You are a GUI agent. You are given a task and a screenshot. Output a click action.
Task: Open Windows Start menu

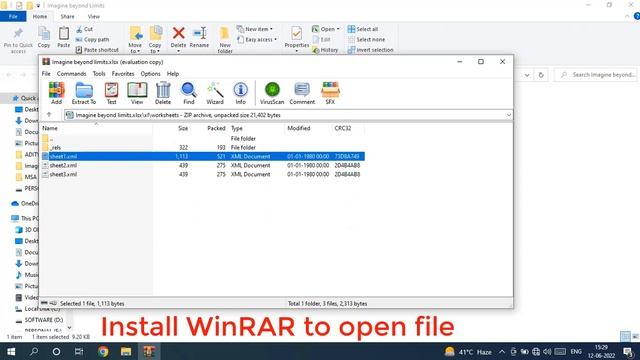pyautogui.click(x=11, y=351)
